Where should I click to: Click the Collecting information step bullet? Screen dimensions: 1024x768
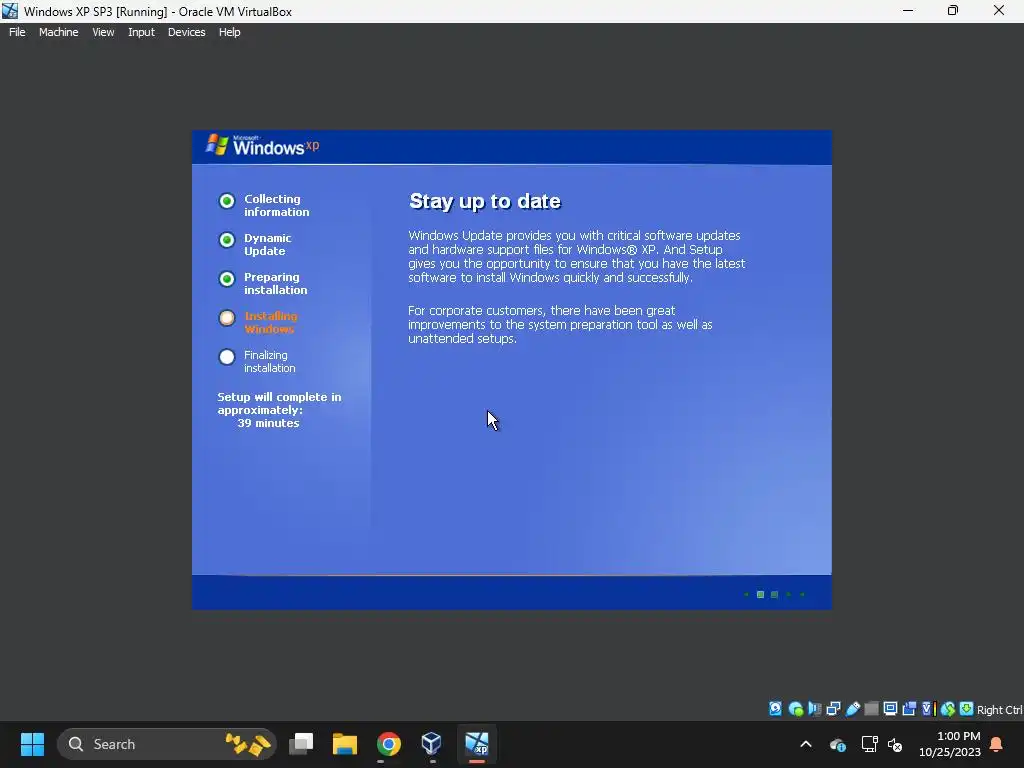(x=227, y=200)
